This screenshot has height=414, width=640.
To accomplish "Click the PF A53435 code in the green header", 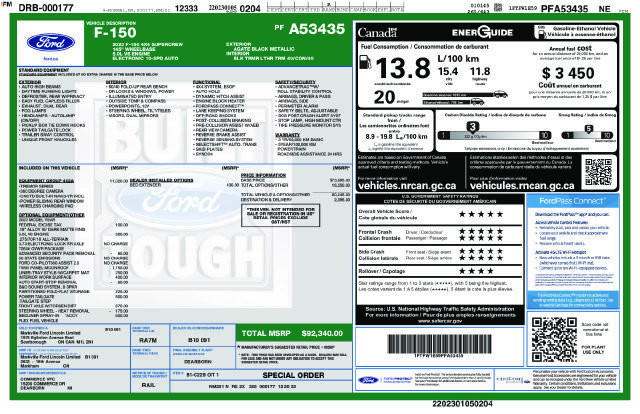I will [310, 29].
